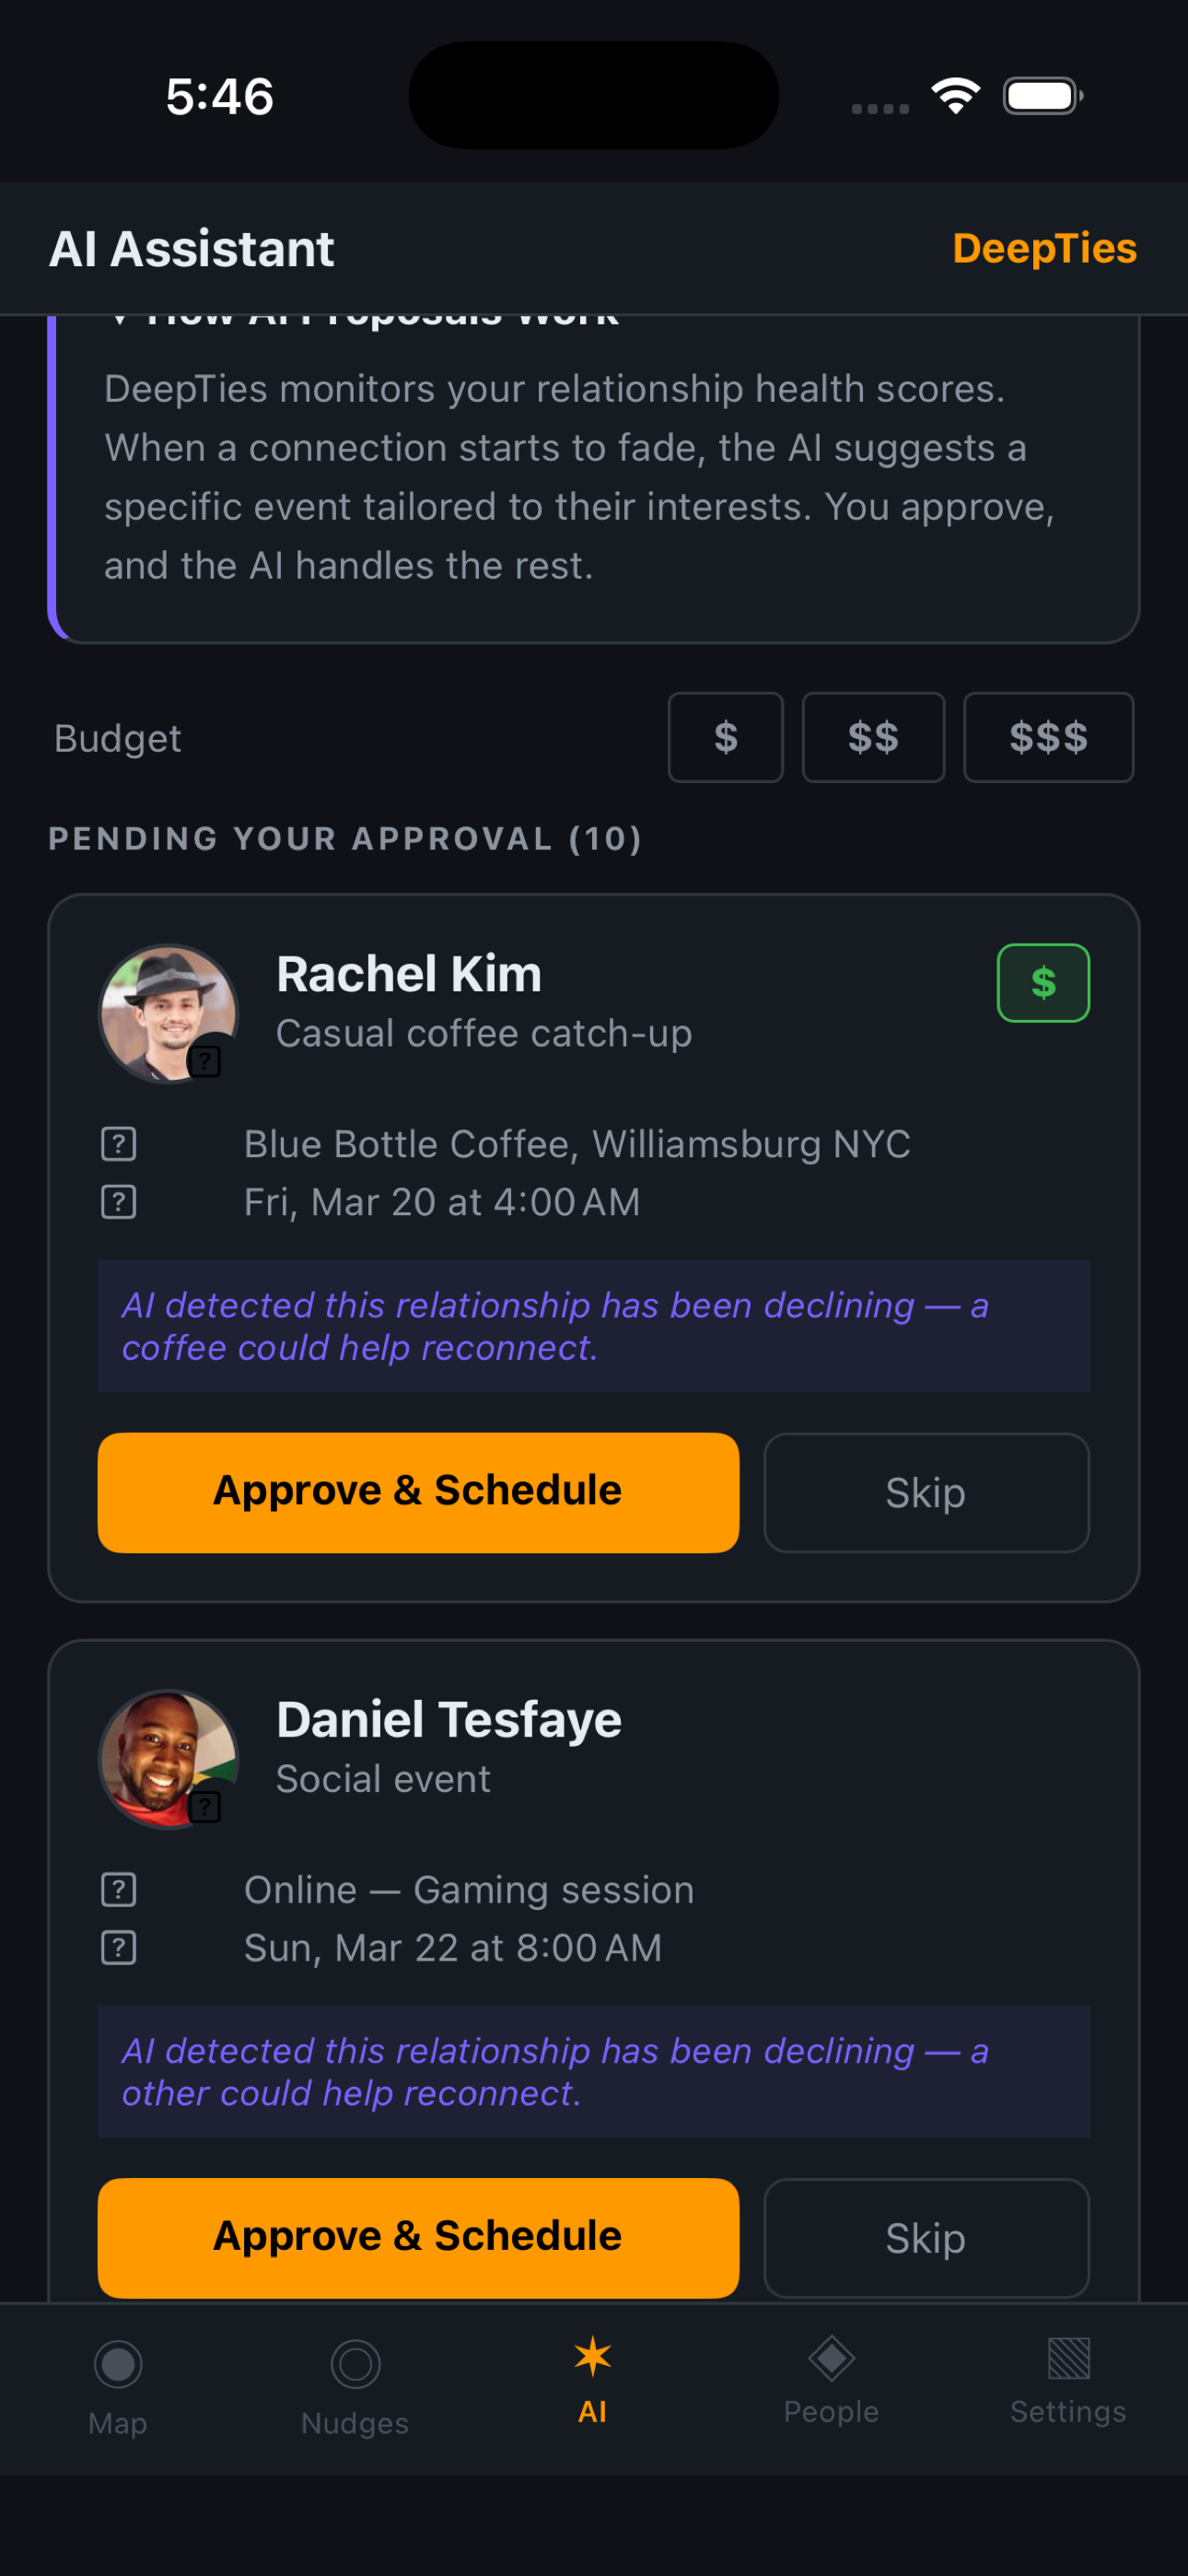The height and width of the screenshot is (2576, 1188).
Task: Open the Nudges tab icon
Action: pyautogui.click(x=355, y=2364)
